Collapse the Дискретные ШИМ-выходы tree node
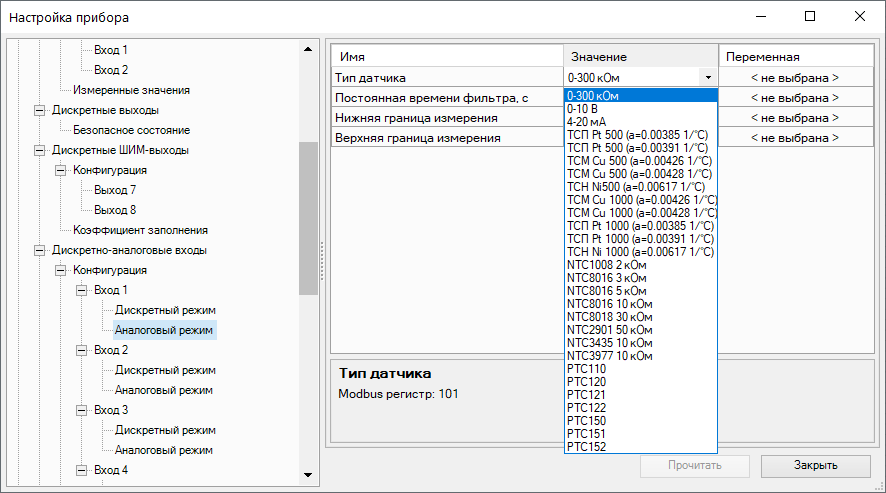The image size is (886, 493). (40, 150)
